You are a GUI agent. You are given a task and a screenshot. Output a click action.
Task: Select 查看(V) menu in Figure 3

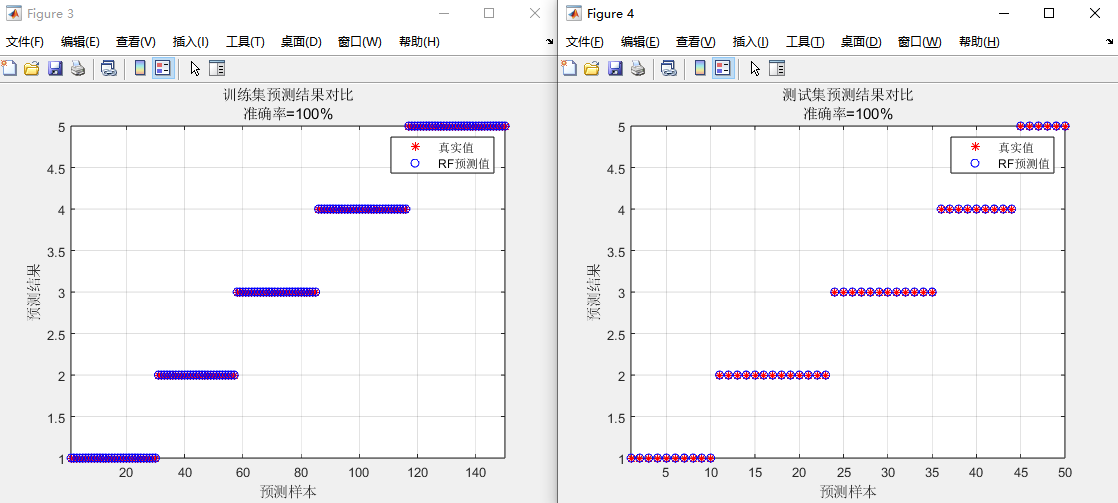[x=135, y=42]
